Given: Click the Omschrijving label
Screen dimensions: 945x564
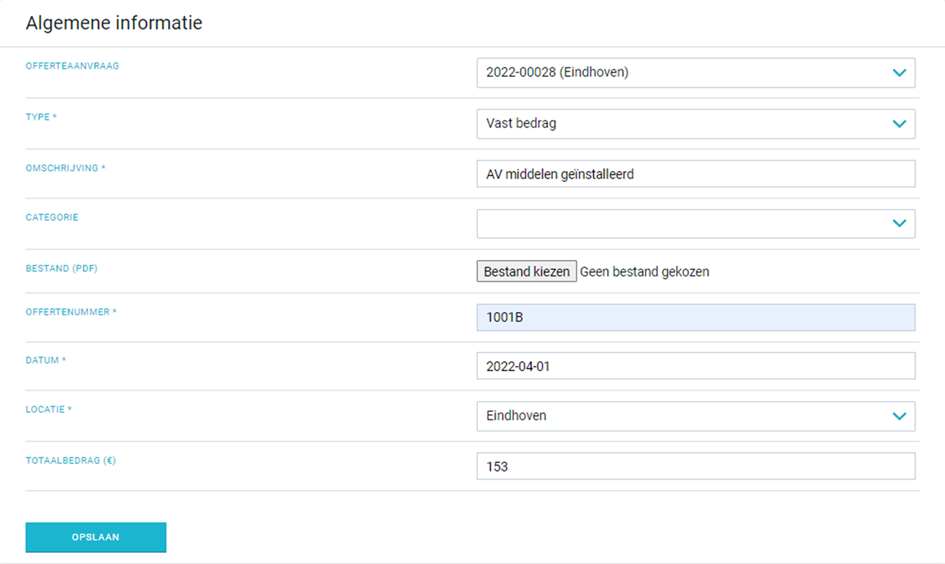Looking at the screenshot, I should [65, 168].
